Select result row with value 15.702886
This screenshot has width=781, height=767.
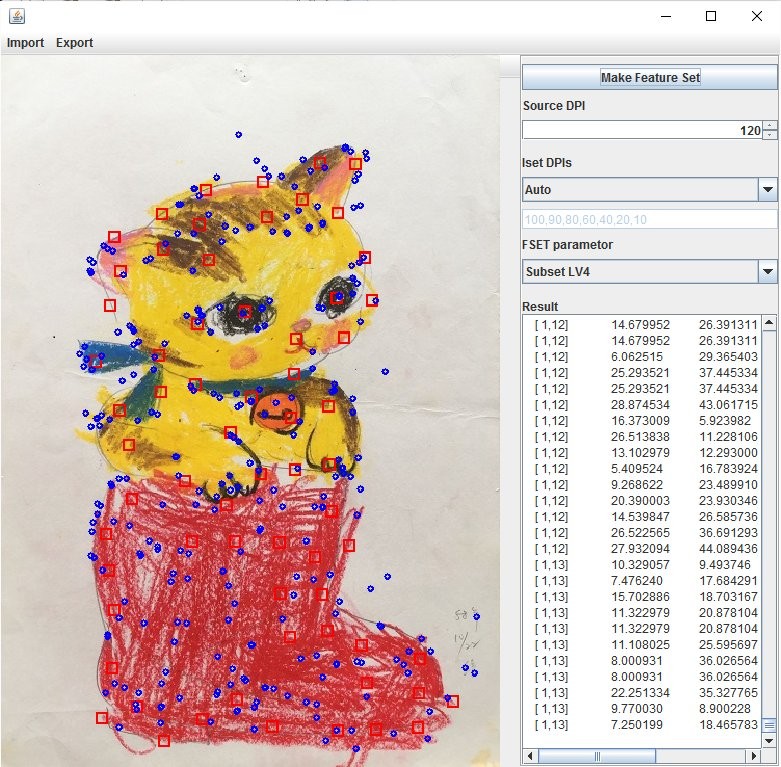point(643,597)
